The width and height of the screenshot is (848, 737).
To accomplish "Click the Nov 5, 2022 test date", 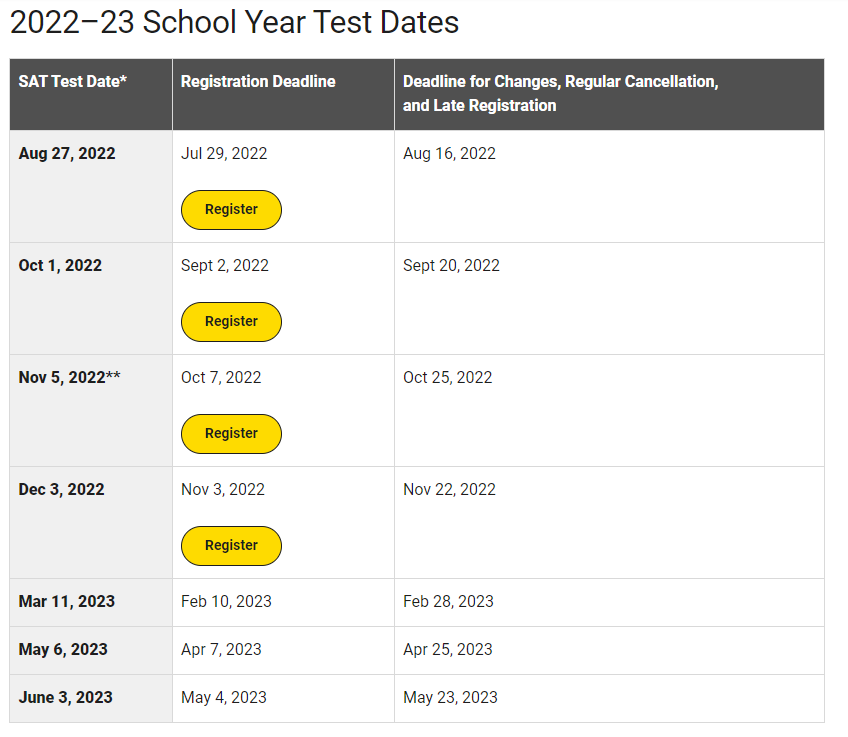I will pyautogui.click(x=69, y=378).
